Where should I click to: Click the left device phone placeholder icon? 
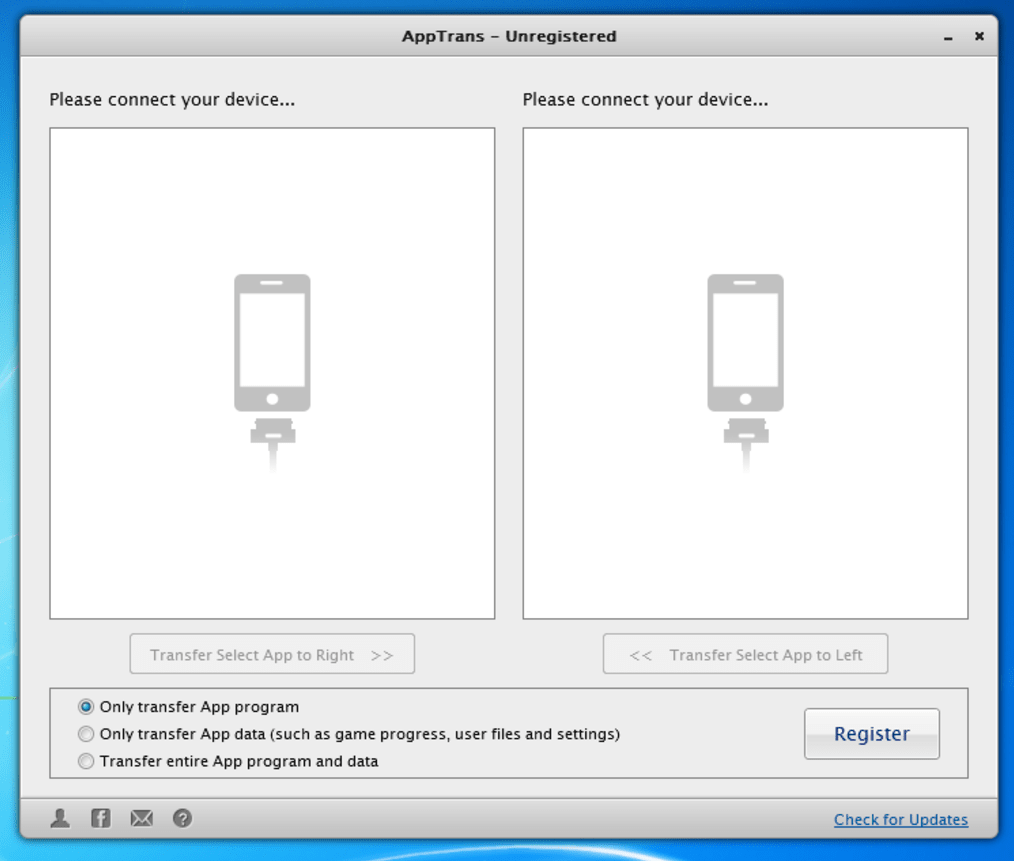272,373
